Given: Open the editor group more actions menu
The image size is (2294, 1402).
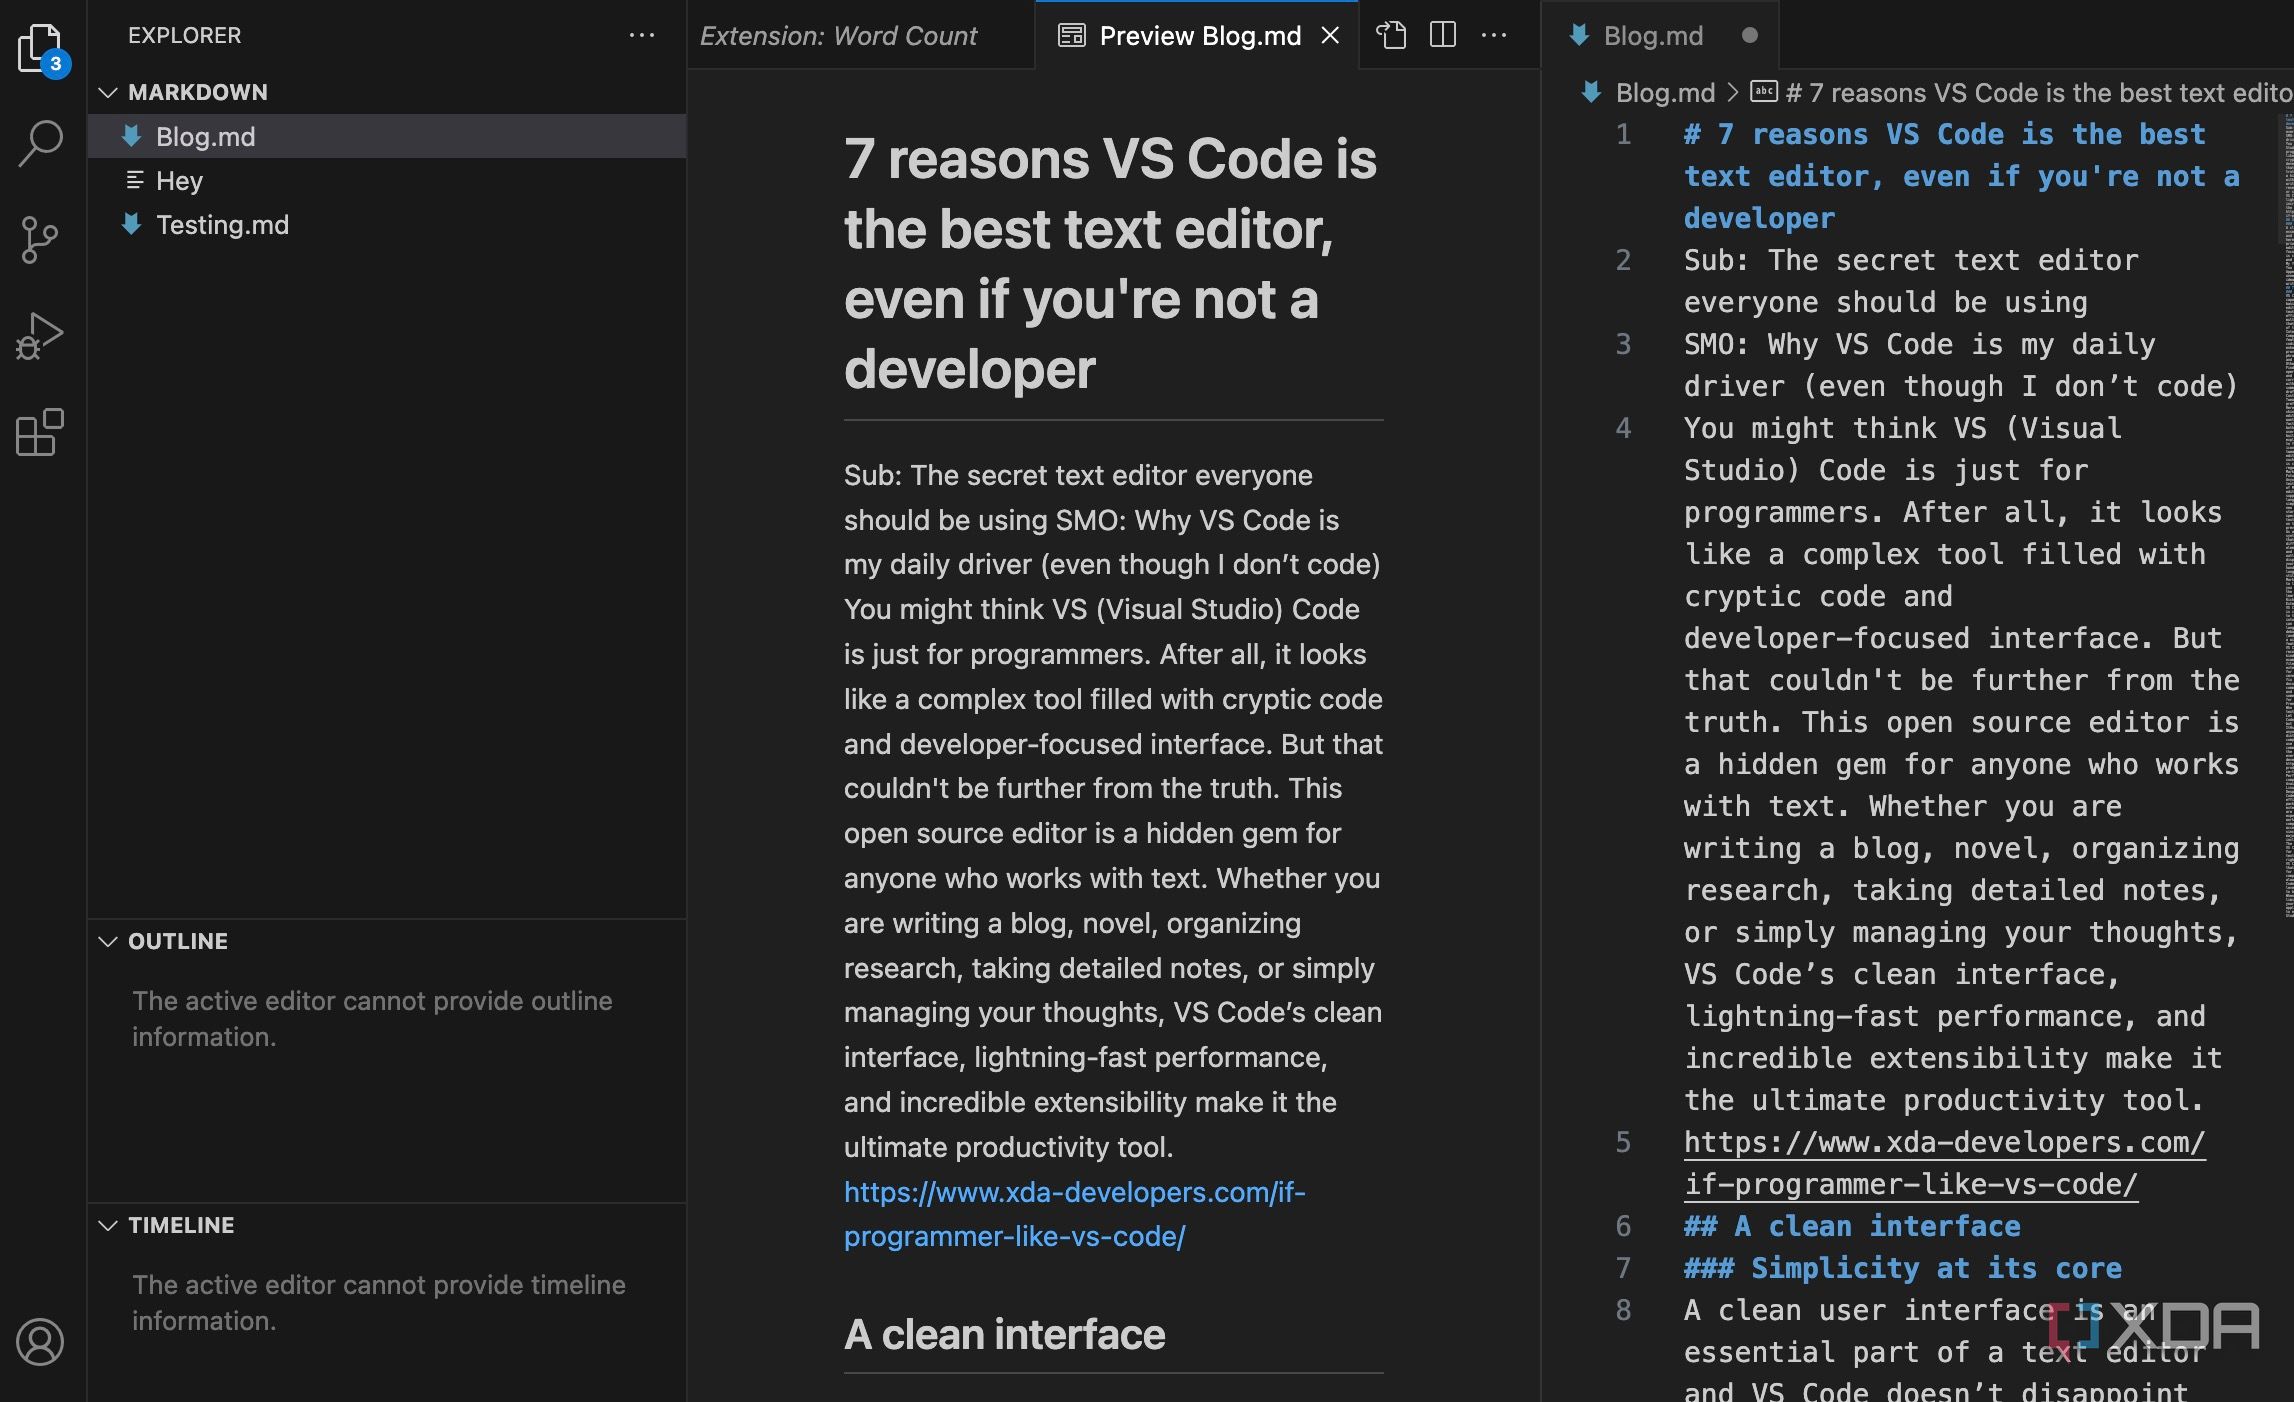Looking at the screenshot, I should coord(1494,35).
